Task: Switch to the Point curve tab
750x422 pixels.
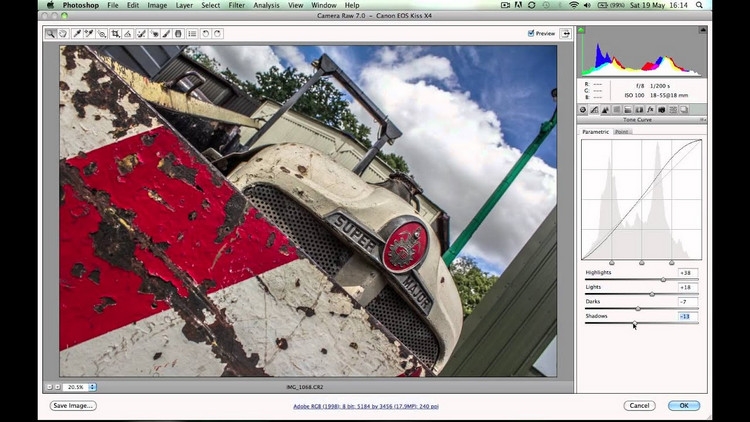Action: (622, 132)
